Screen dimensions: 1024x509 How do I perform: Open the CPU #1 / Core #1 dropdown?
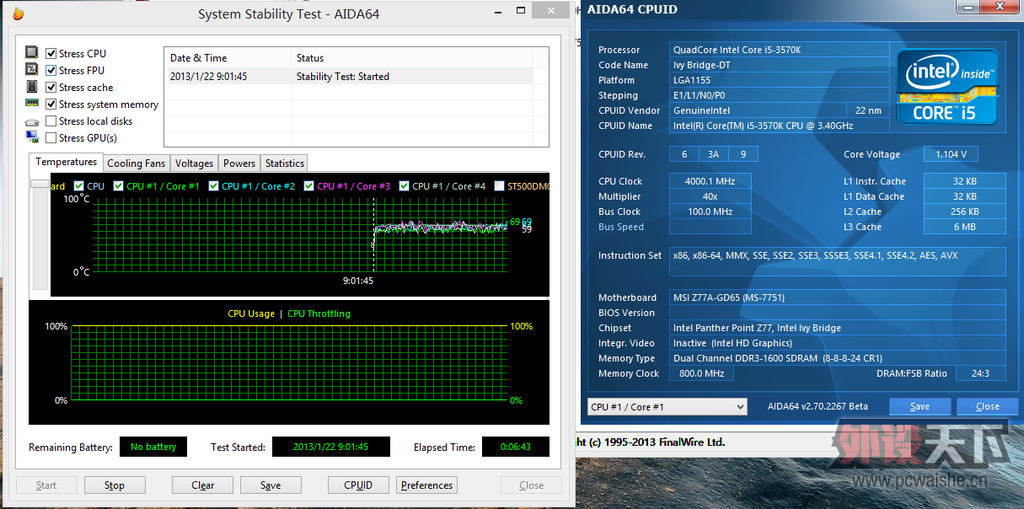[x=667, y=406]
